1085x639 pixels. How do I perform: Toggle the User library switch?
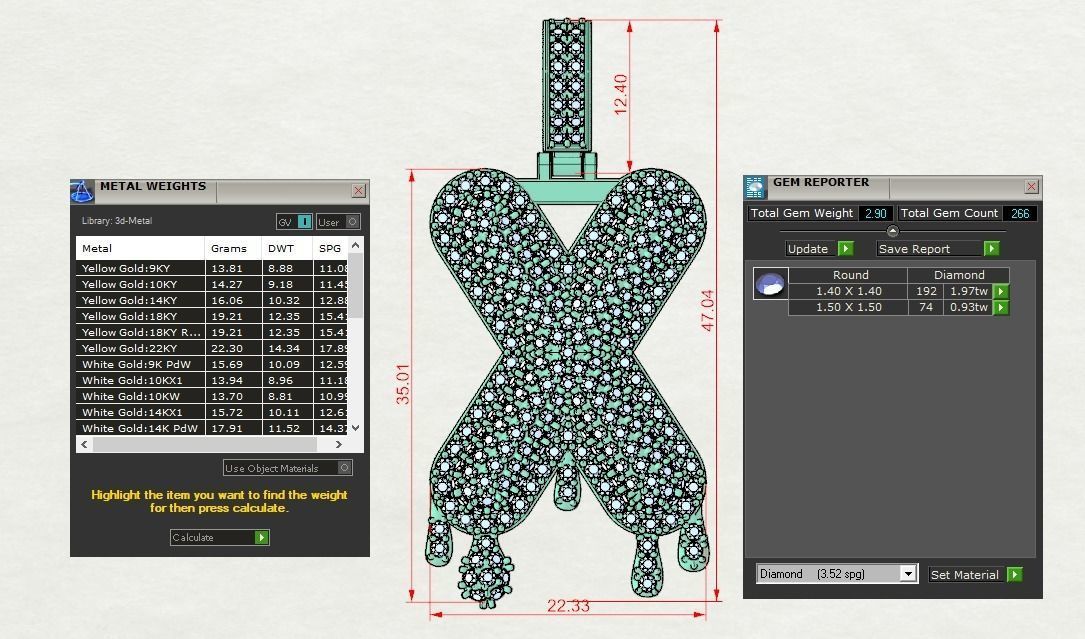point(338,222)
